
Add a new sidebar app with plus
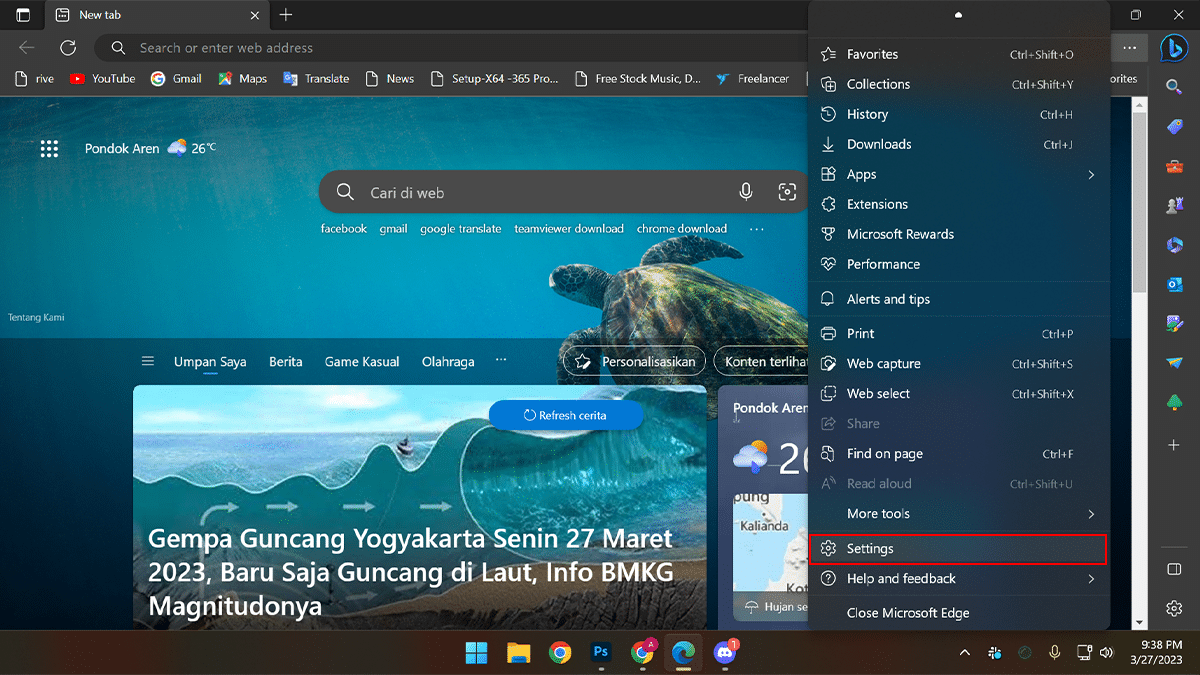[x=1175, y=444]
